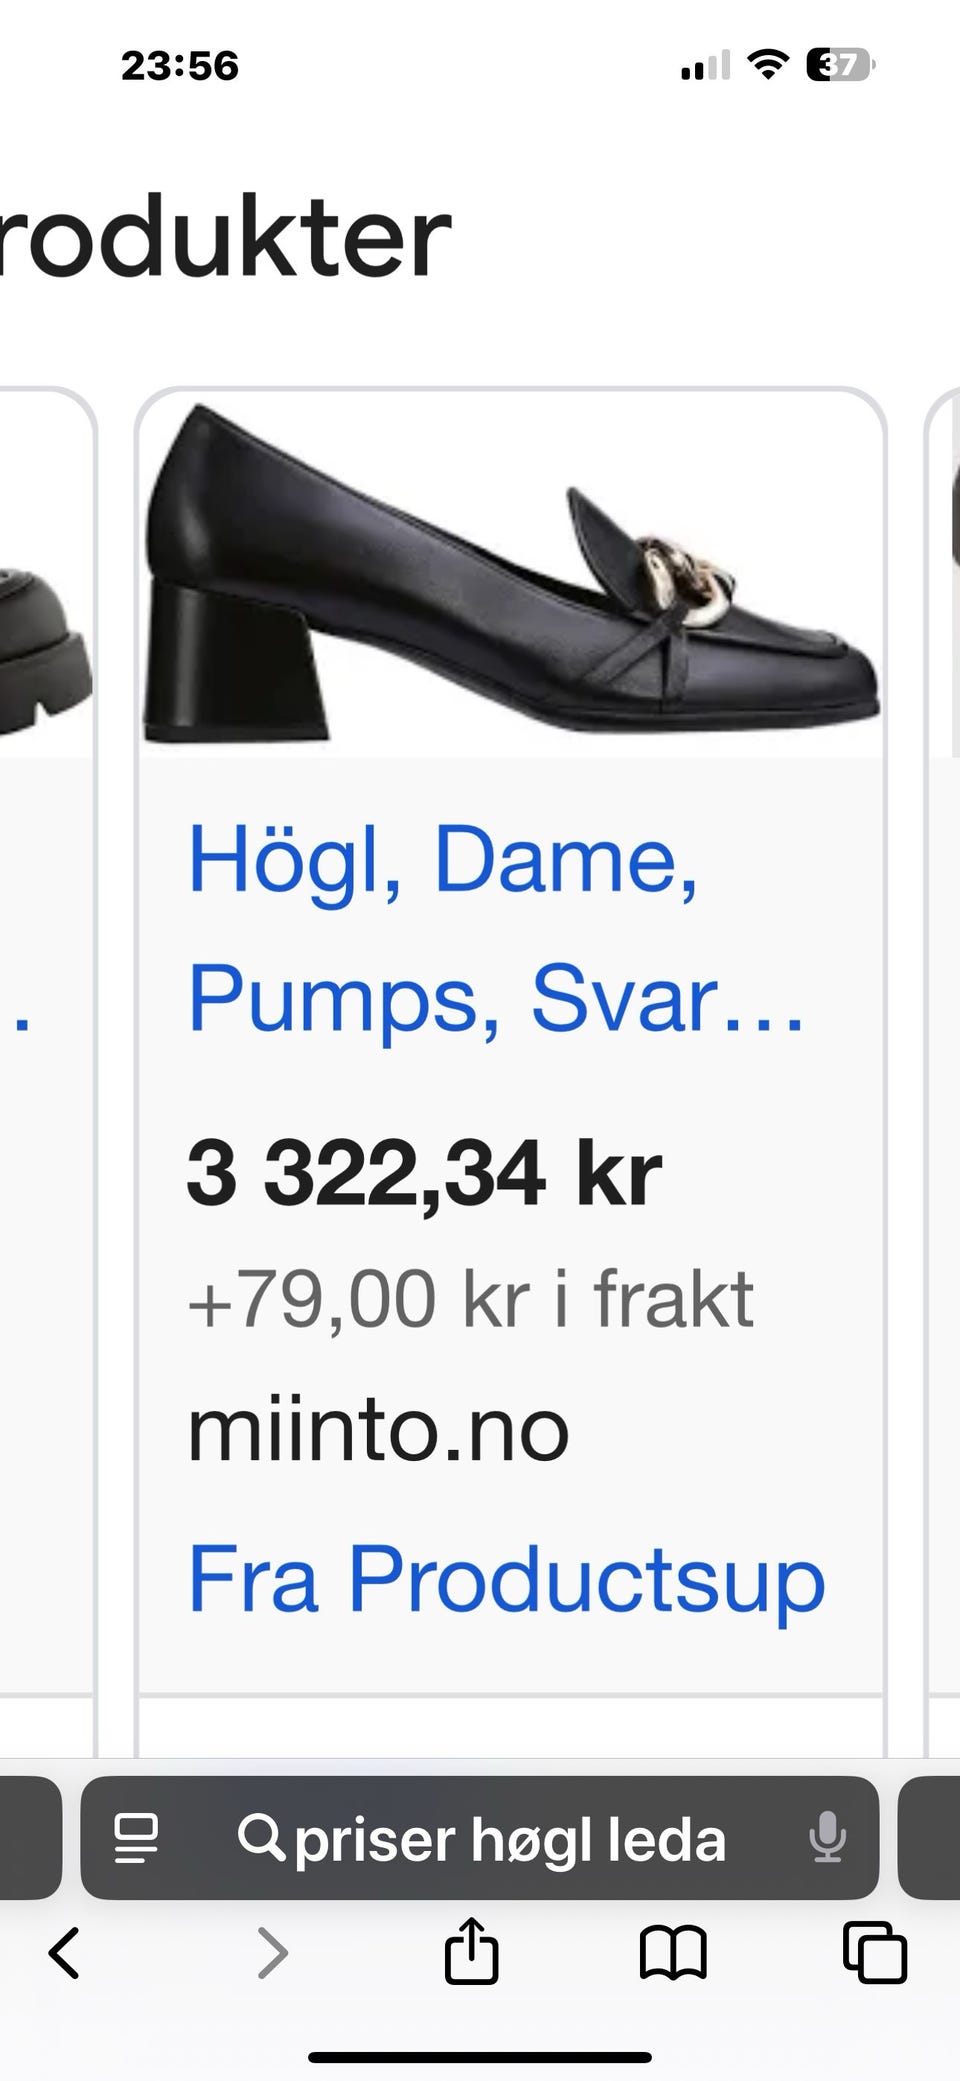Open the page reader menu icon
This screenshot has width=960, height=2081.
(136, 1838)
